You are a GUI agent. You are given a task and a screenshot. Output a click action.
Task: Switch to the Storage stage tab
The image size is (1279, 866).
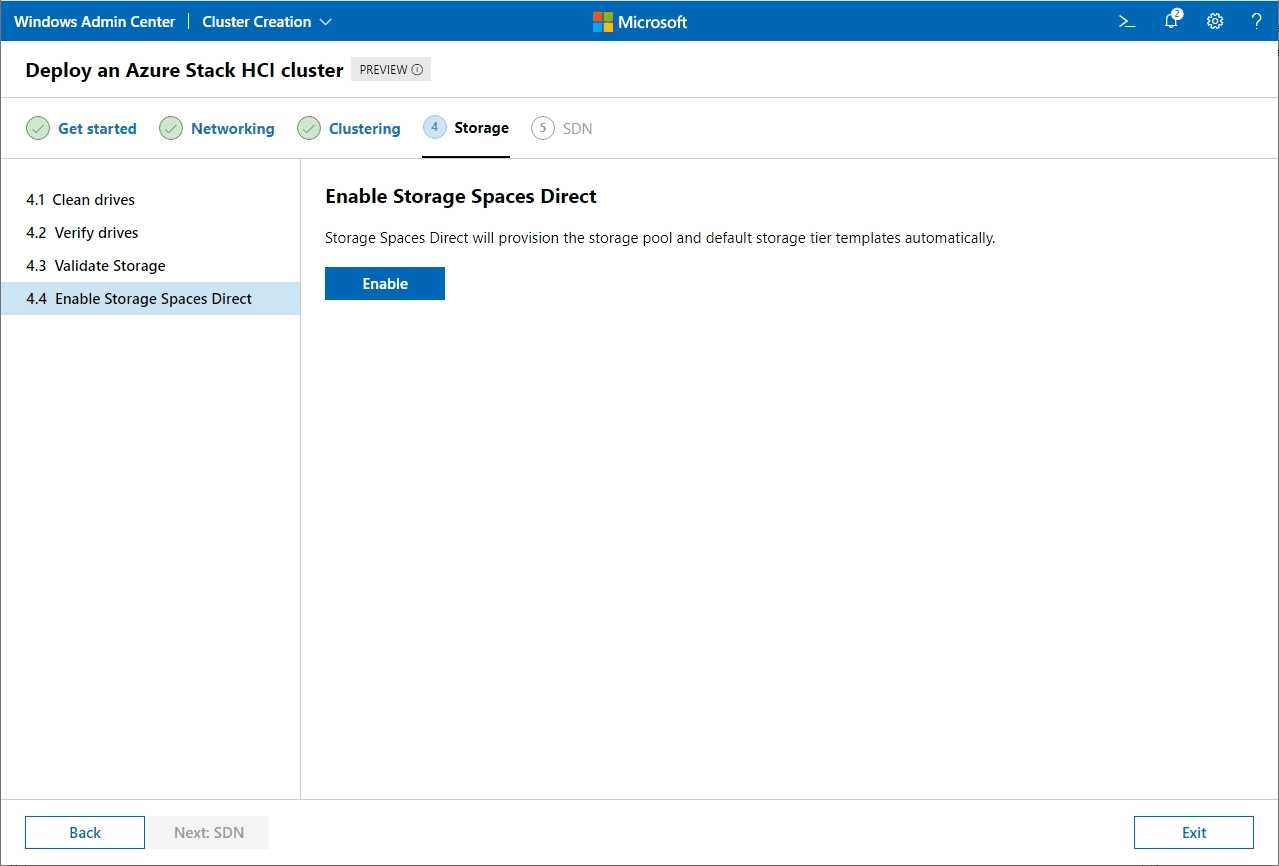[483, 128]
